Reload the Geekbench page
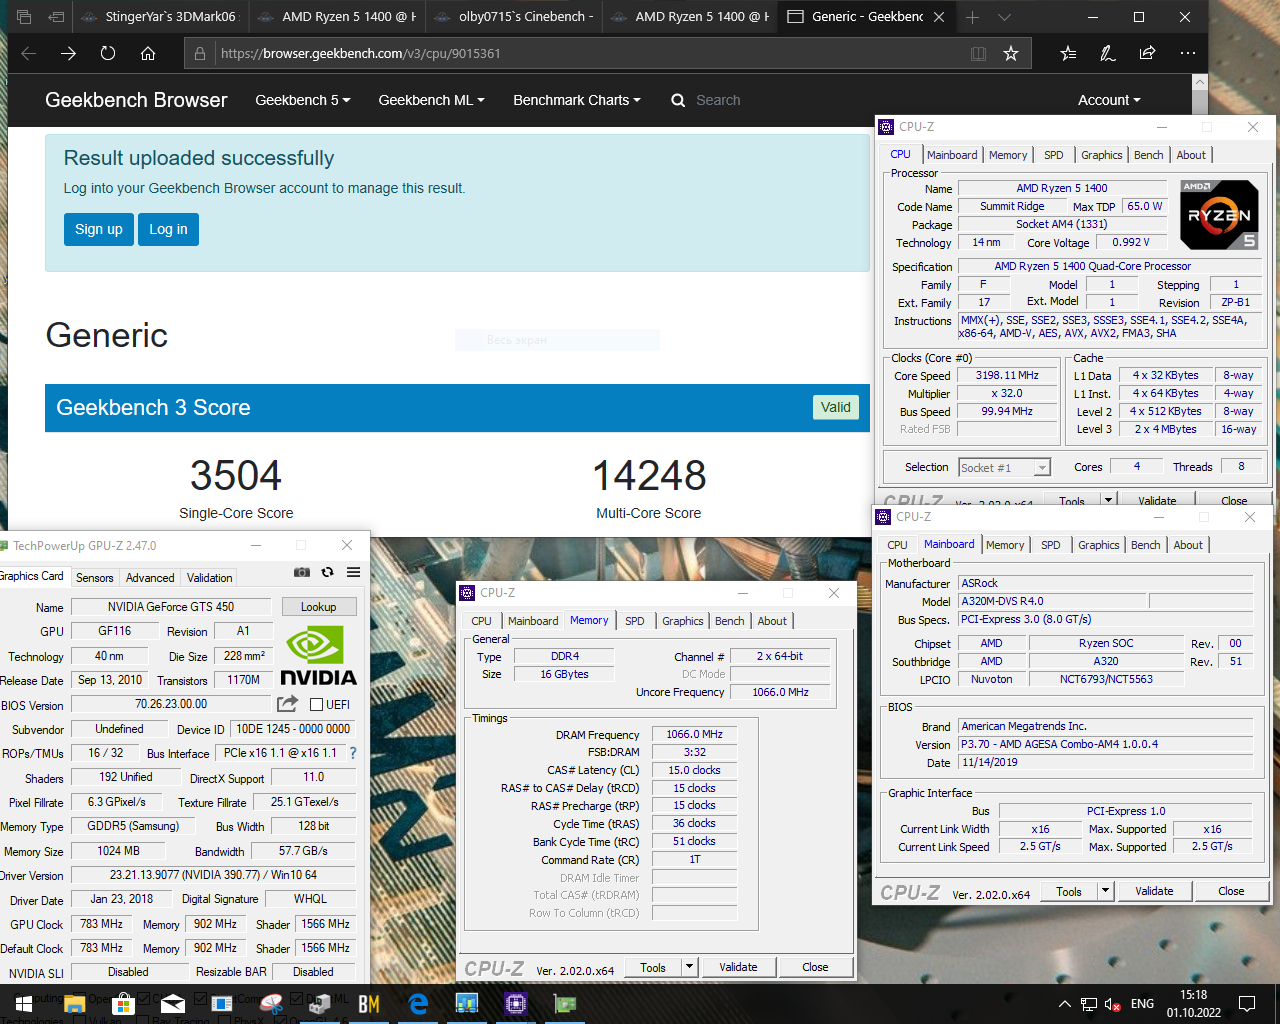The image size is (1280, 1024). (x=108, y=53)
